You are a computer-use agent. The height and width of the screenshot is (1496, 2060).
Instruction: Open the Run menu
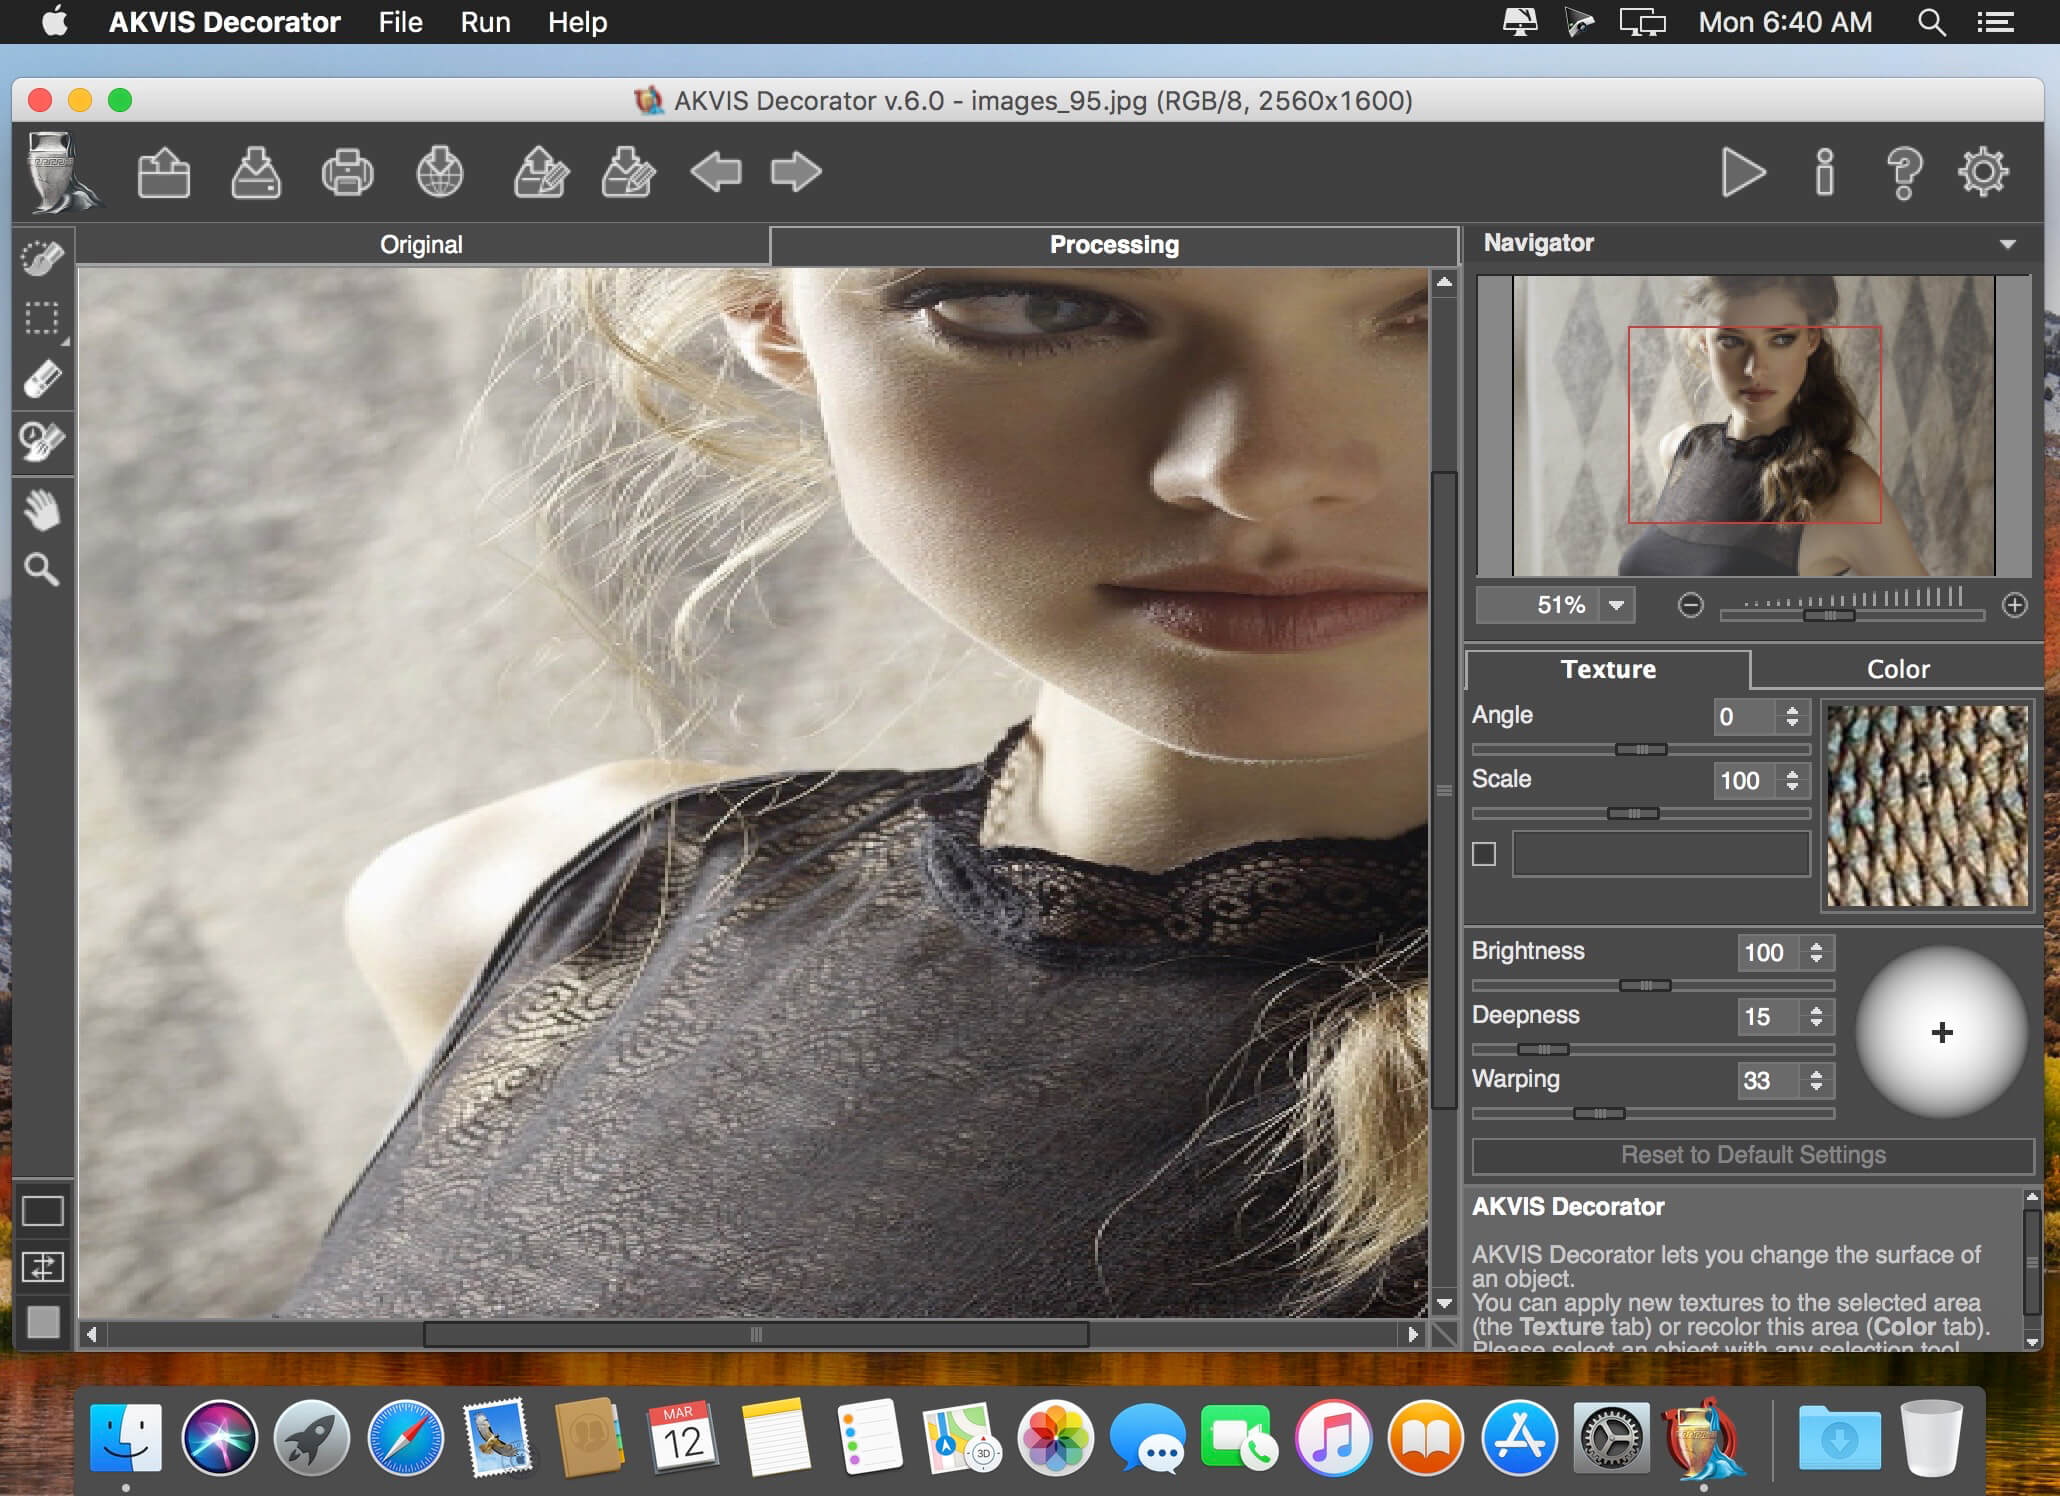pos(486,22)
